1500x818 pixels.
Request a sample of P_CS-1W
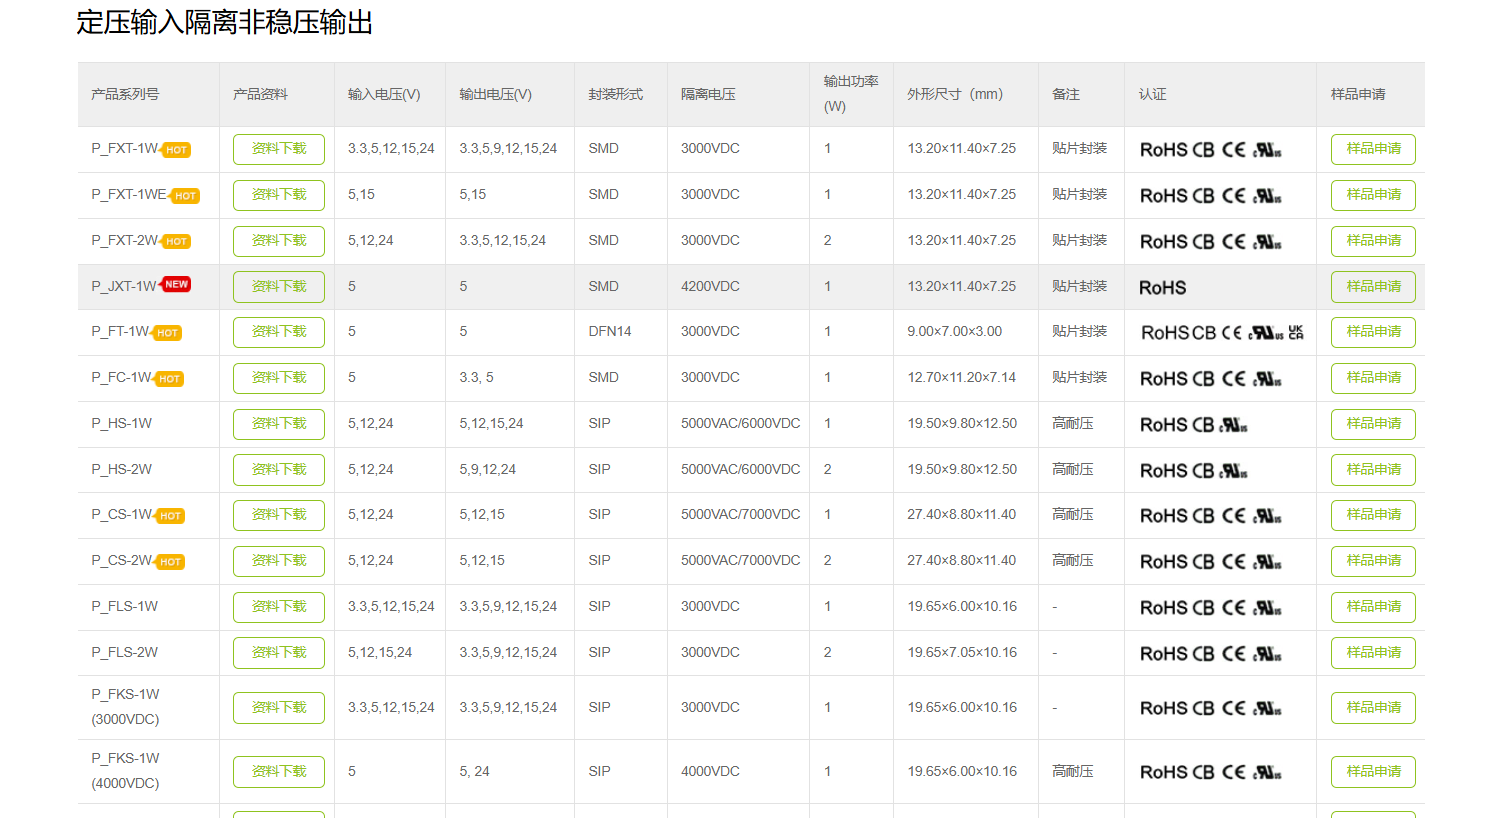(1373, 515)
